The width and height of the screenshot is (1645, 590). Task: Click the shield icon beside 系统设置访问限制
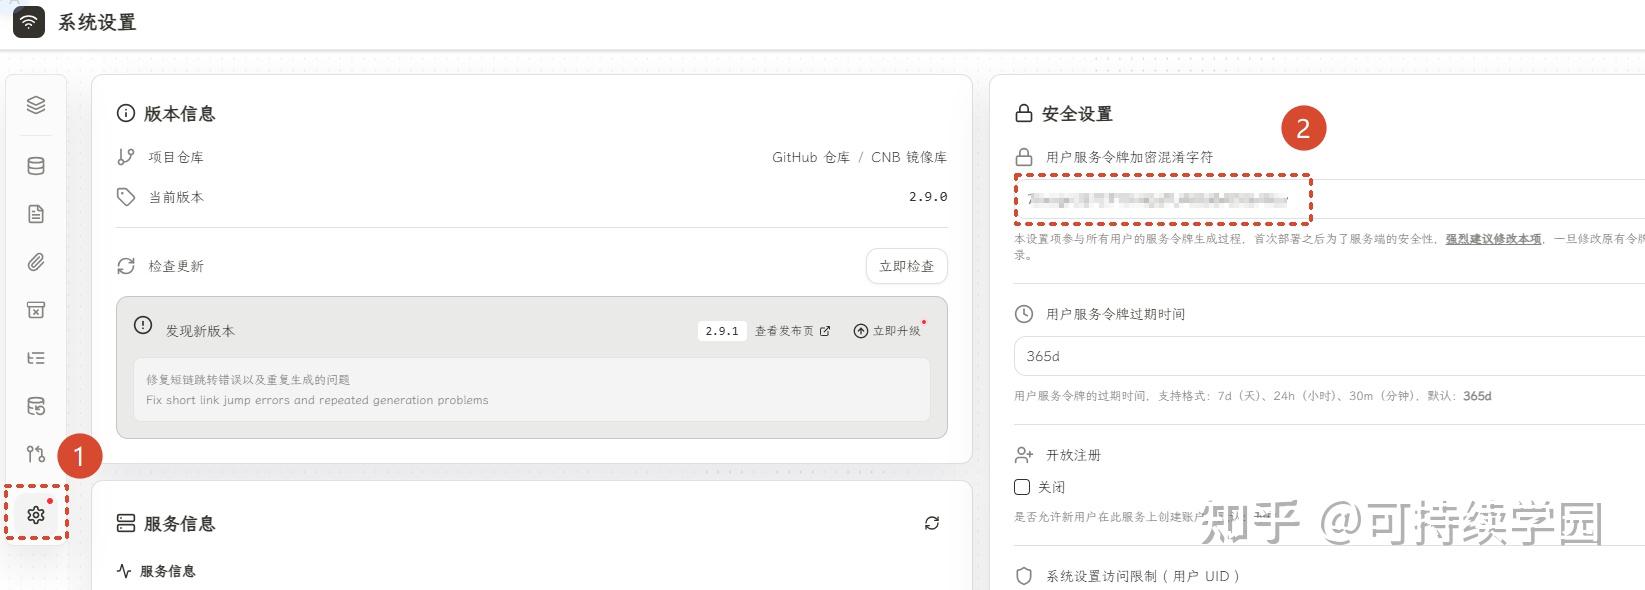(x=1024, y=576)
